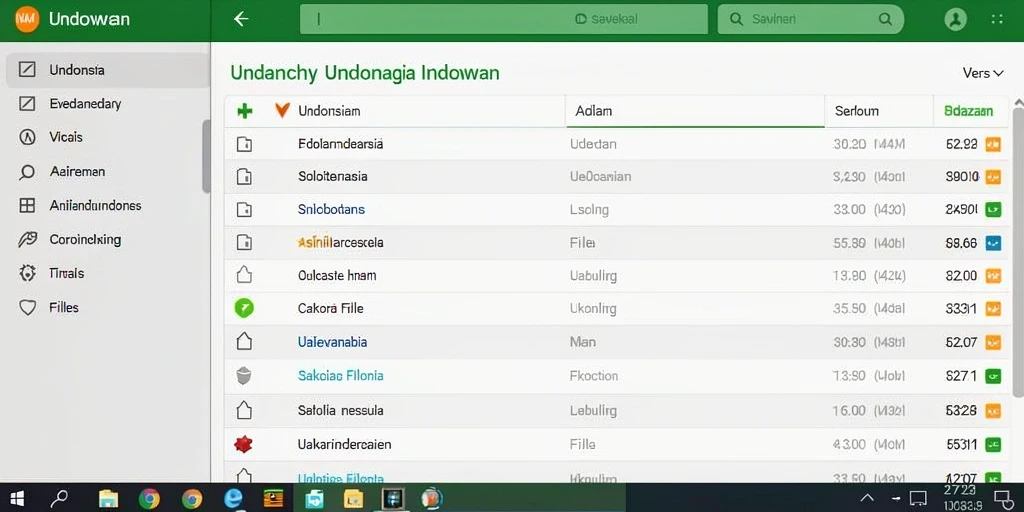Sort by the Undonsiam column header
The image size is (1024, 512).
(x=329, y=111)
